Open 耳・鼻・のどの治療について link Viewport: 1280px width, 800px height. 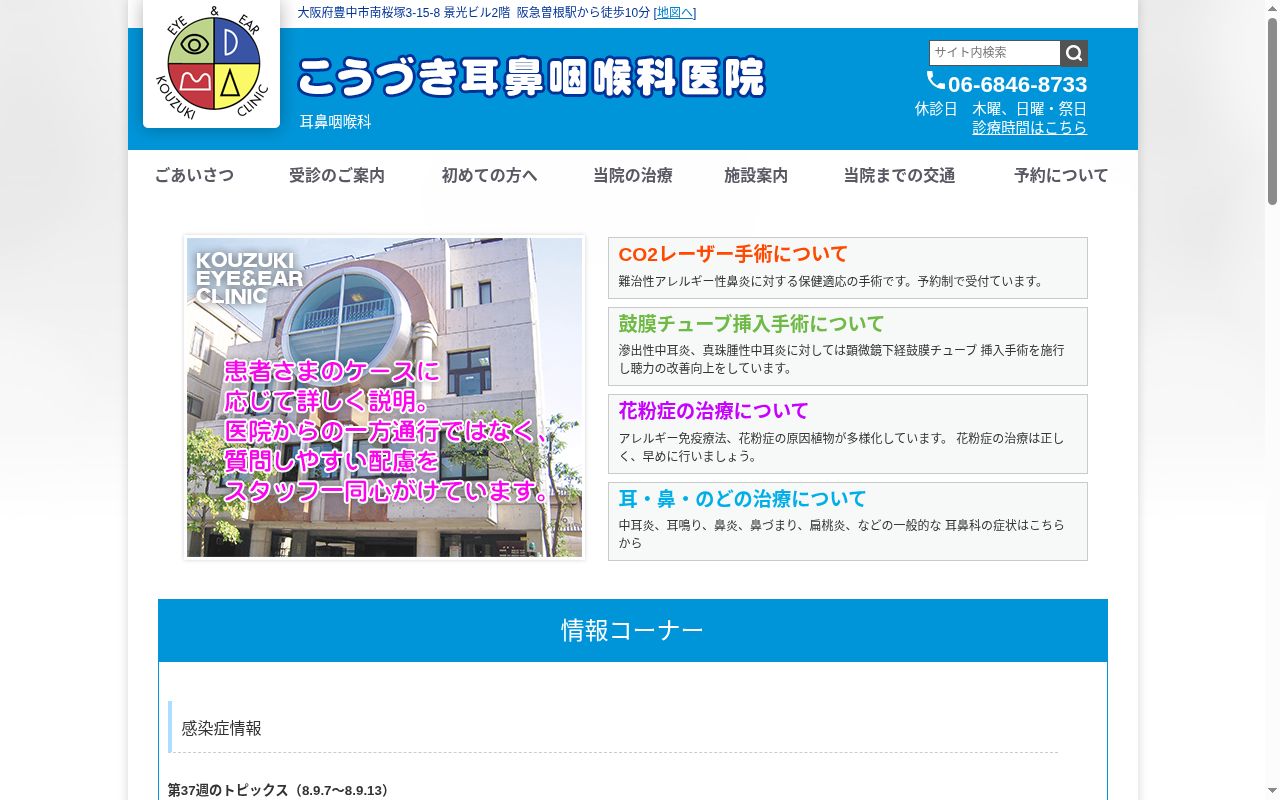coord(742,499)
